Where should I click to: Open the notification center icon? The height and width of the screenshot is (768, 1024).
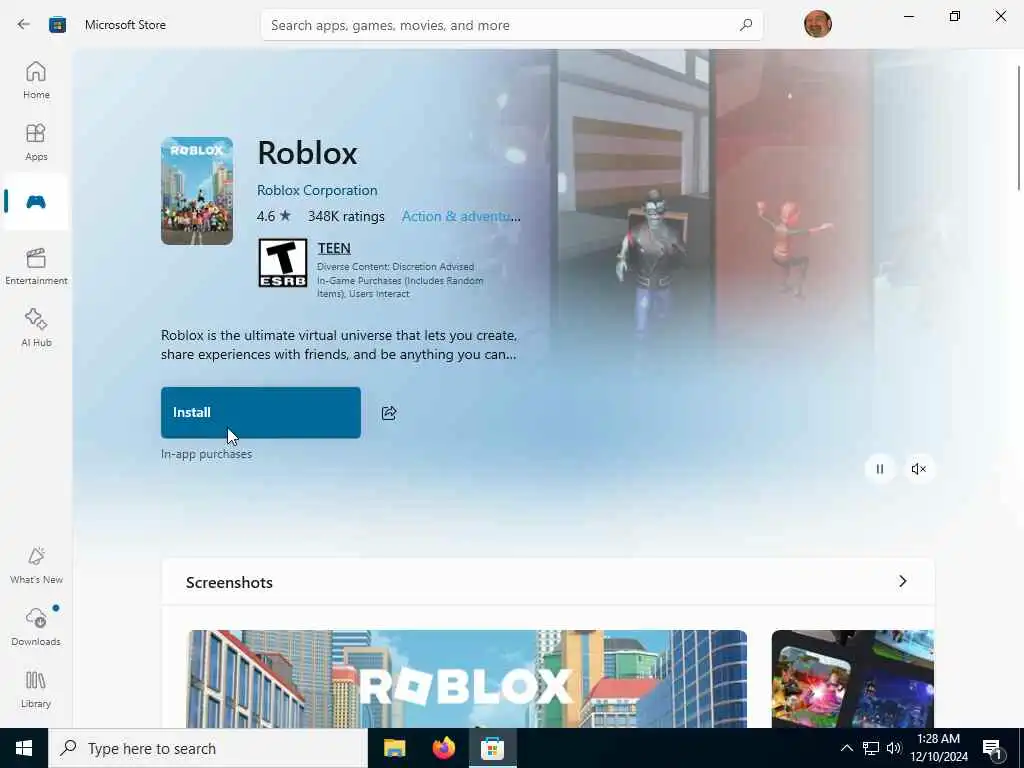(x=992, y=749)
